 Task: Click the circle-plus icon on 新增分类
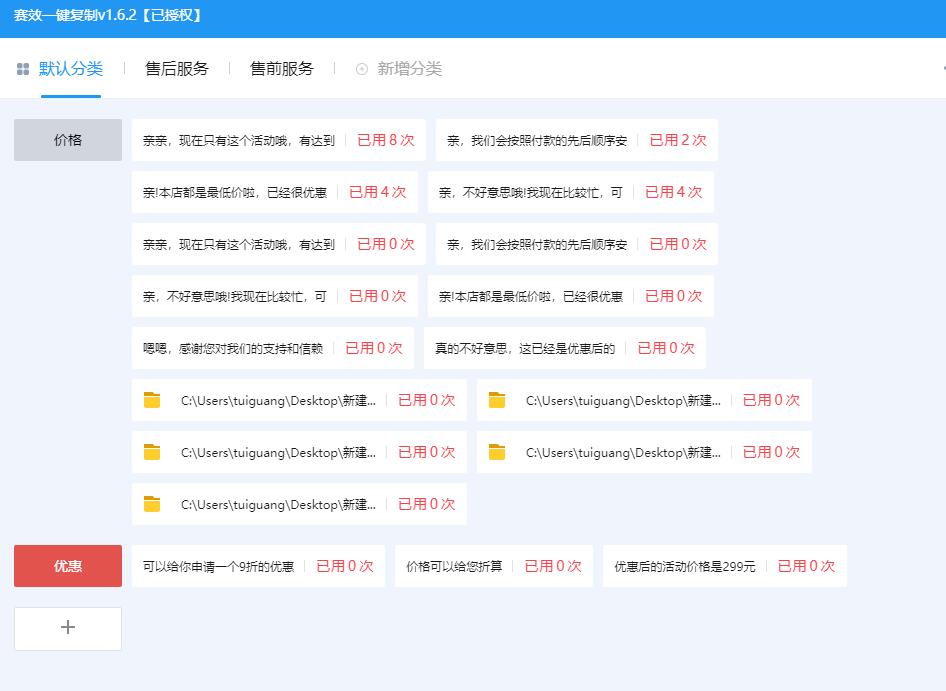[x=361, y=69]
